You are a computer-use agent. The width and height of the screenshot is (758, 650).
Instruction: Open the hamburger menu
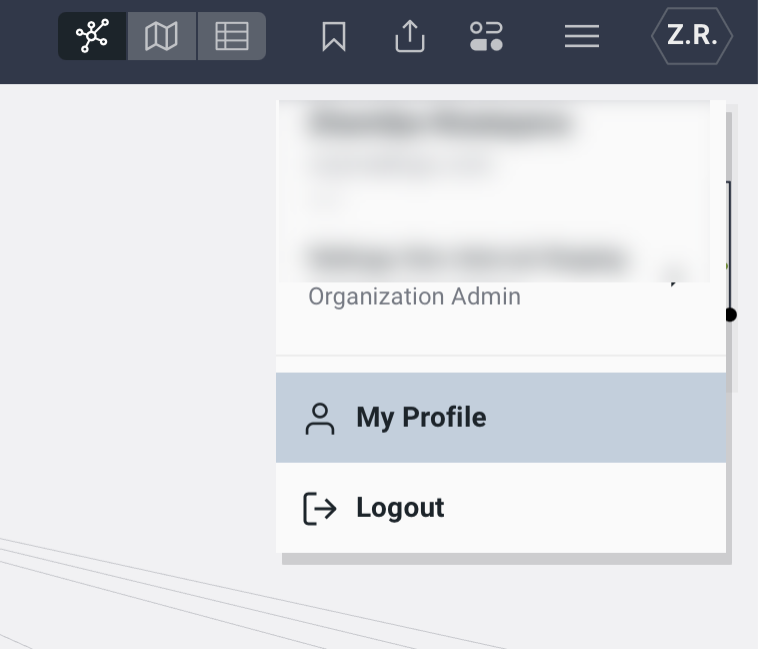tap(581, 37)
